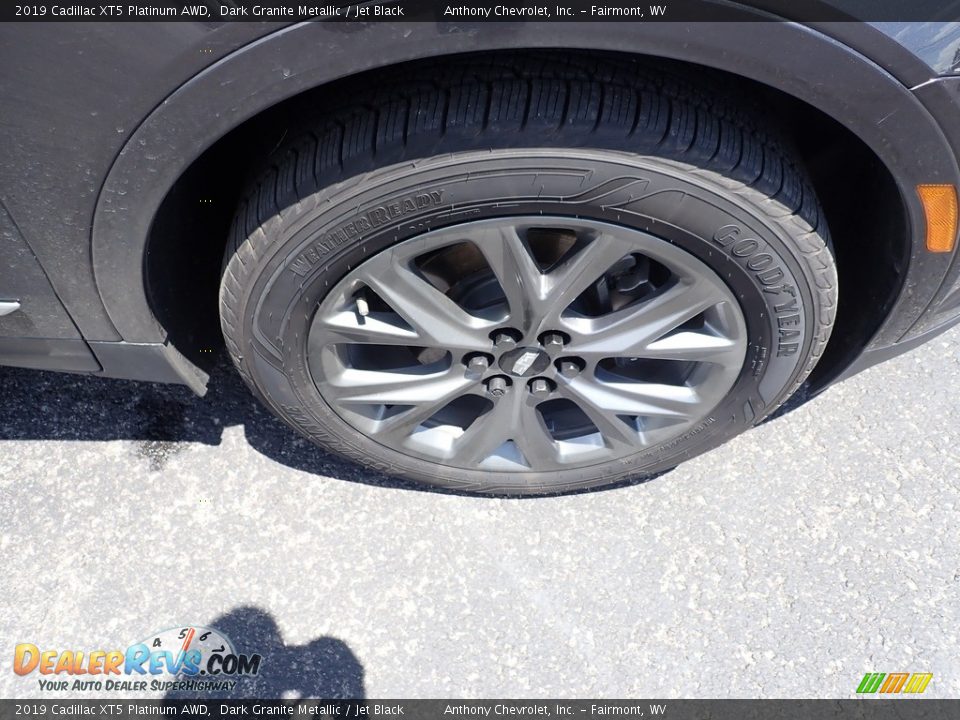
Task: Click the valve stem on the wheel rim
Action: (361, 305)
